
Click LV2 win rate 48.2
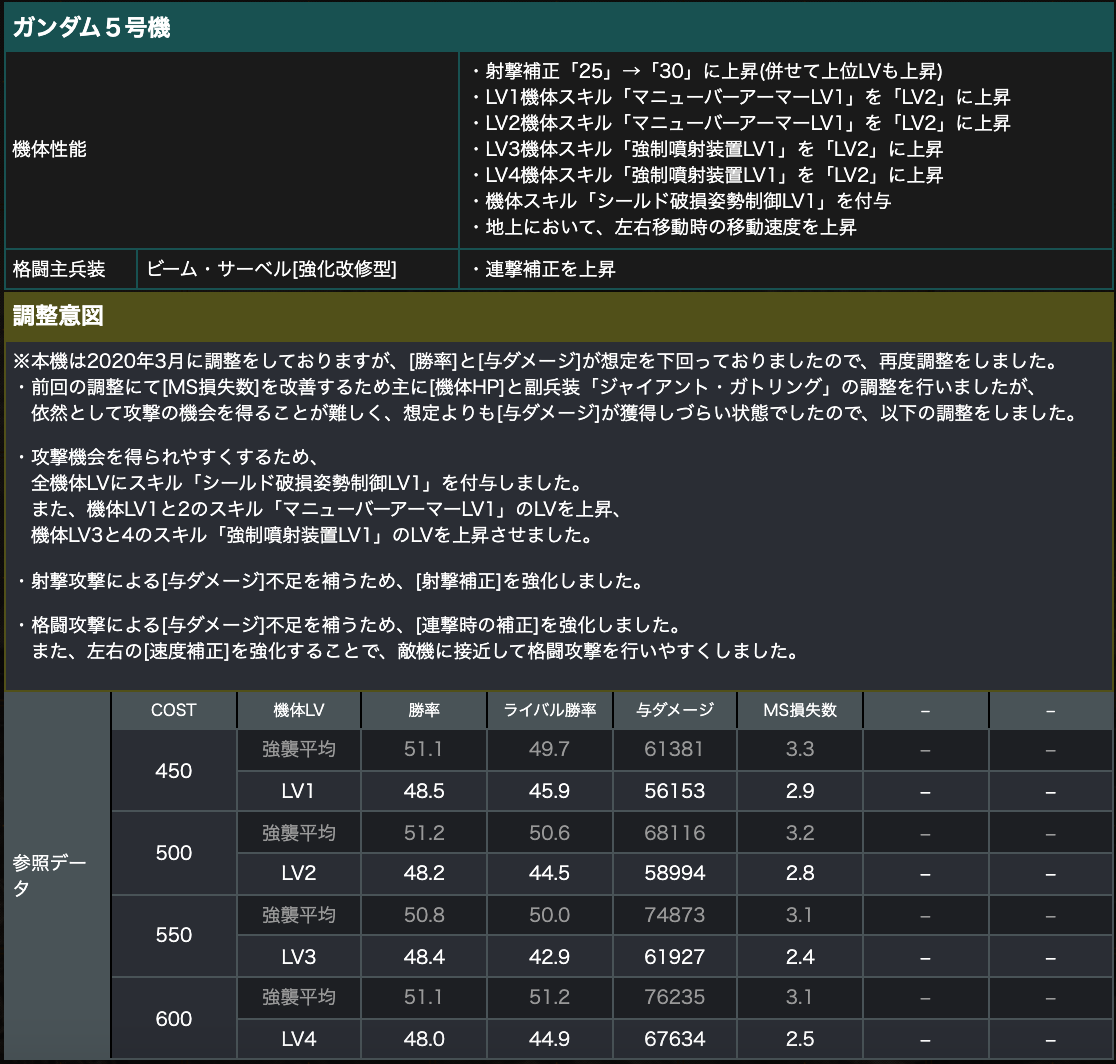(x=424, y=873)
